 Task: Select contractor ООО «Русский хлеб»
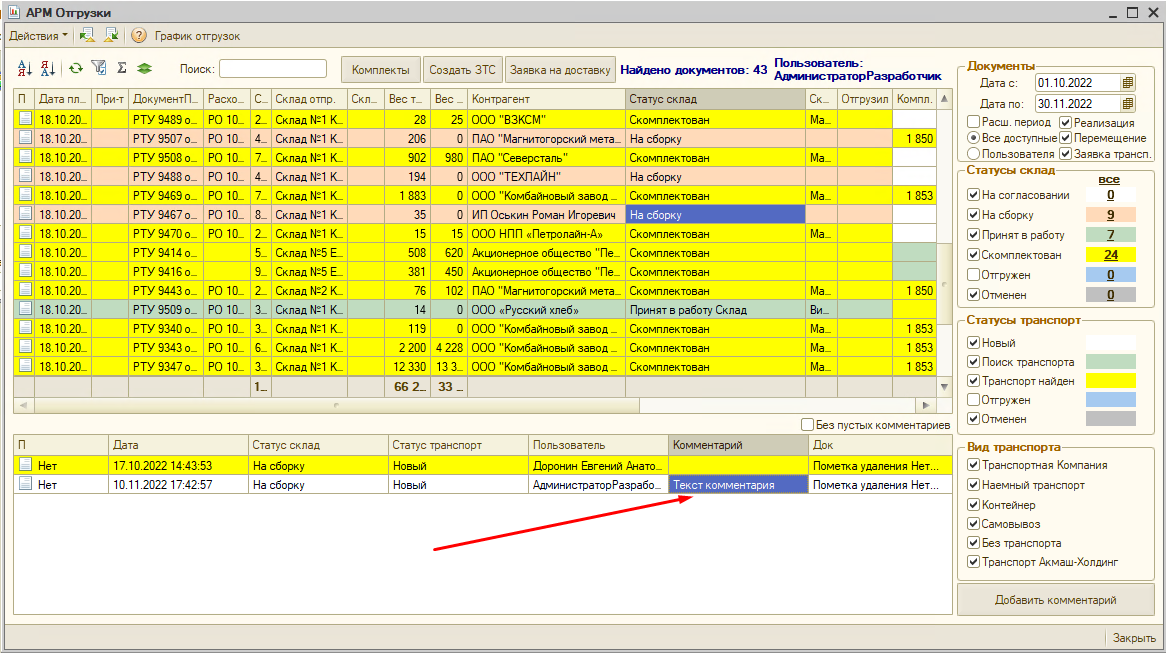coord(546,310)
